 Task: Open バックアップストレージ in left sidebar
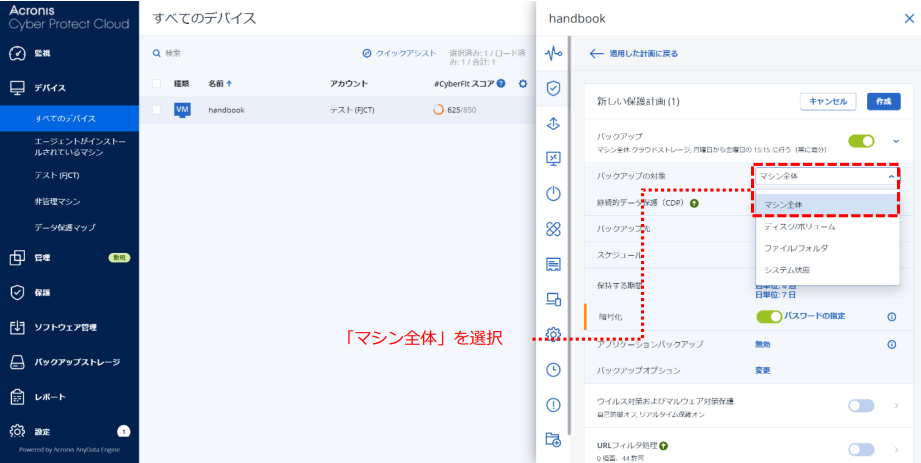[x=78, y=362]
